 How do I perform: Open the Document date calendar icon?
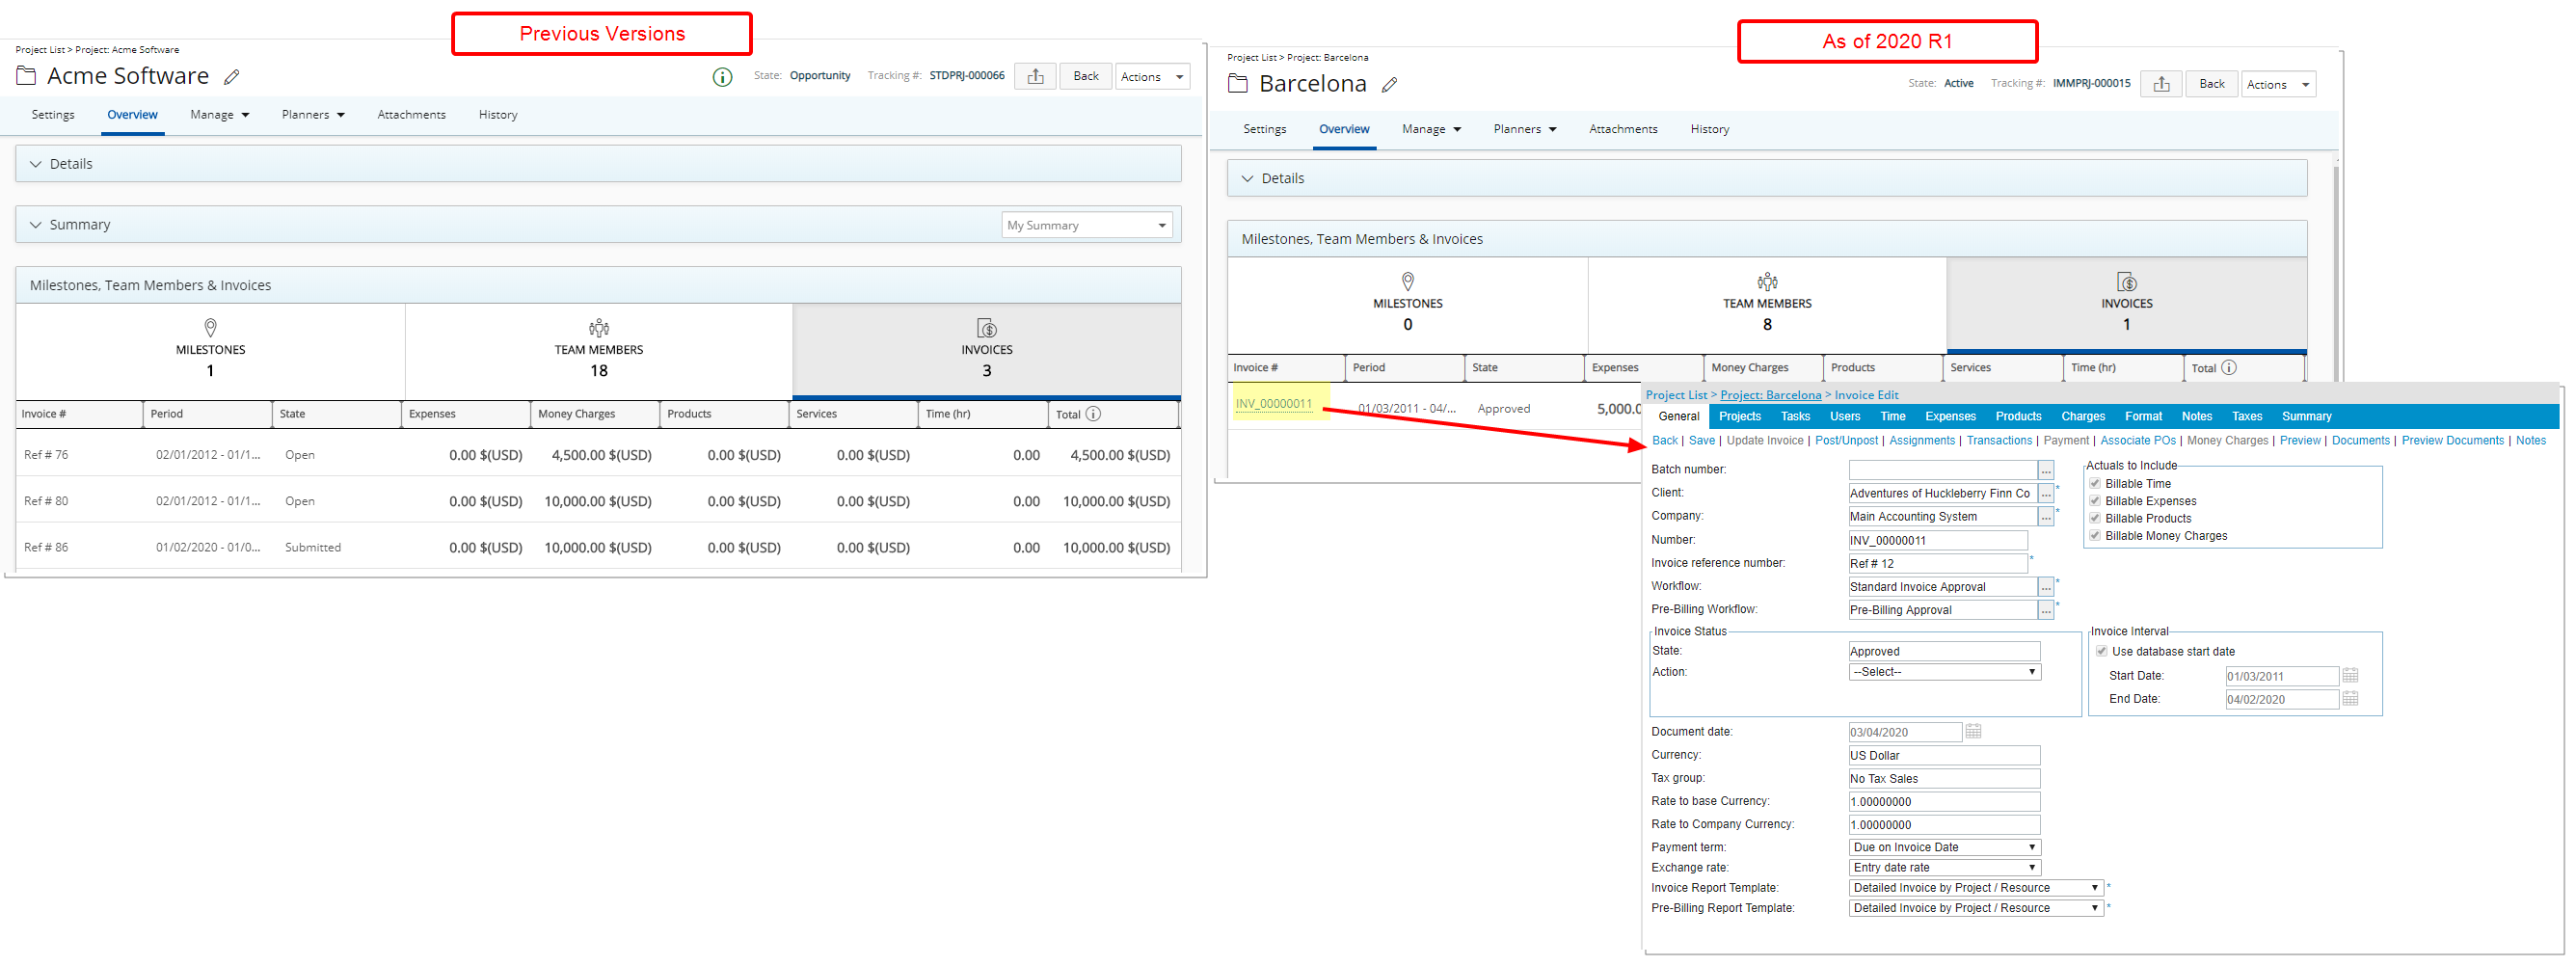point(1973,732)
